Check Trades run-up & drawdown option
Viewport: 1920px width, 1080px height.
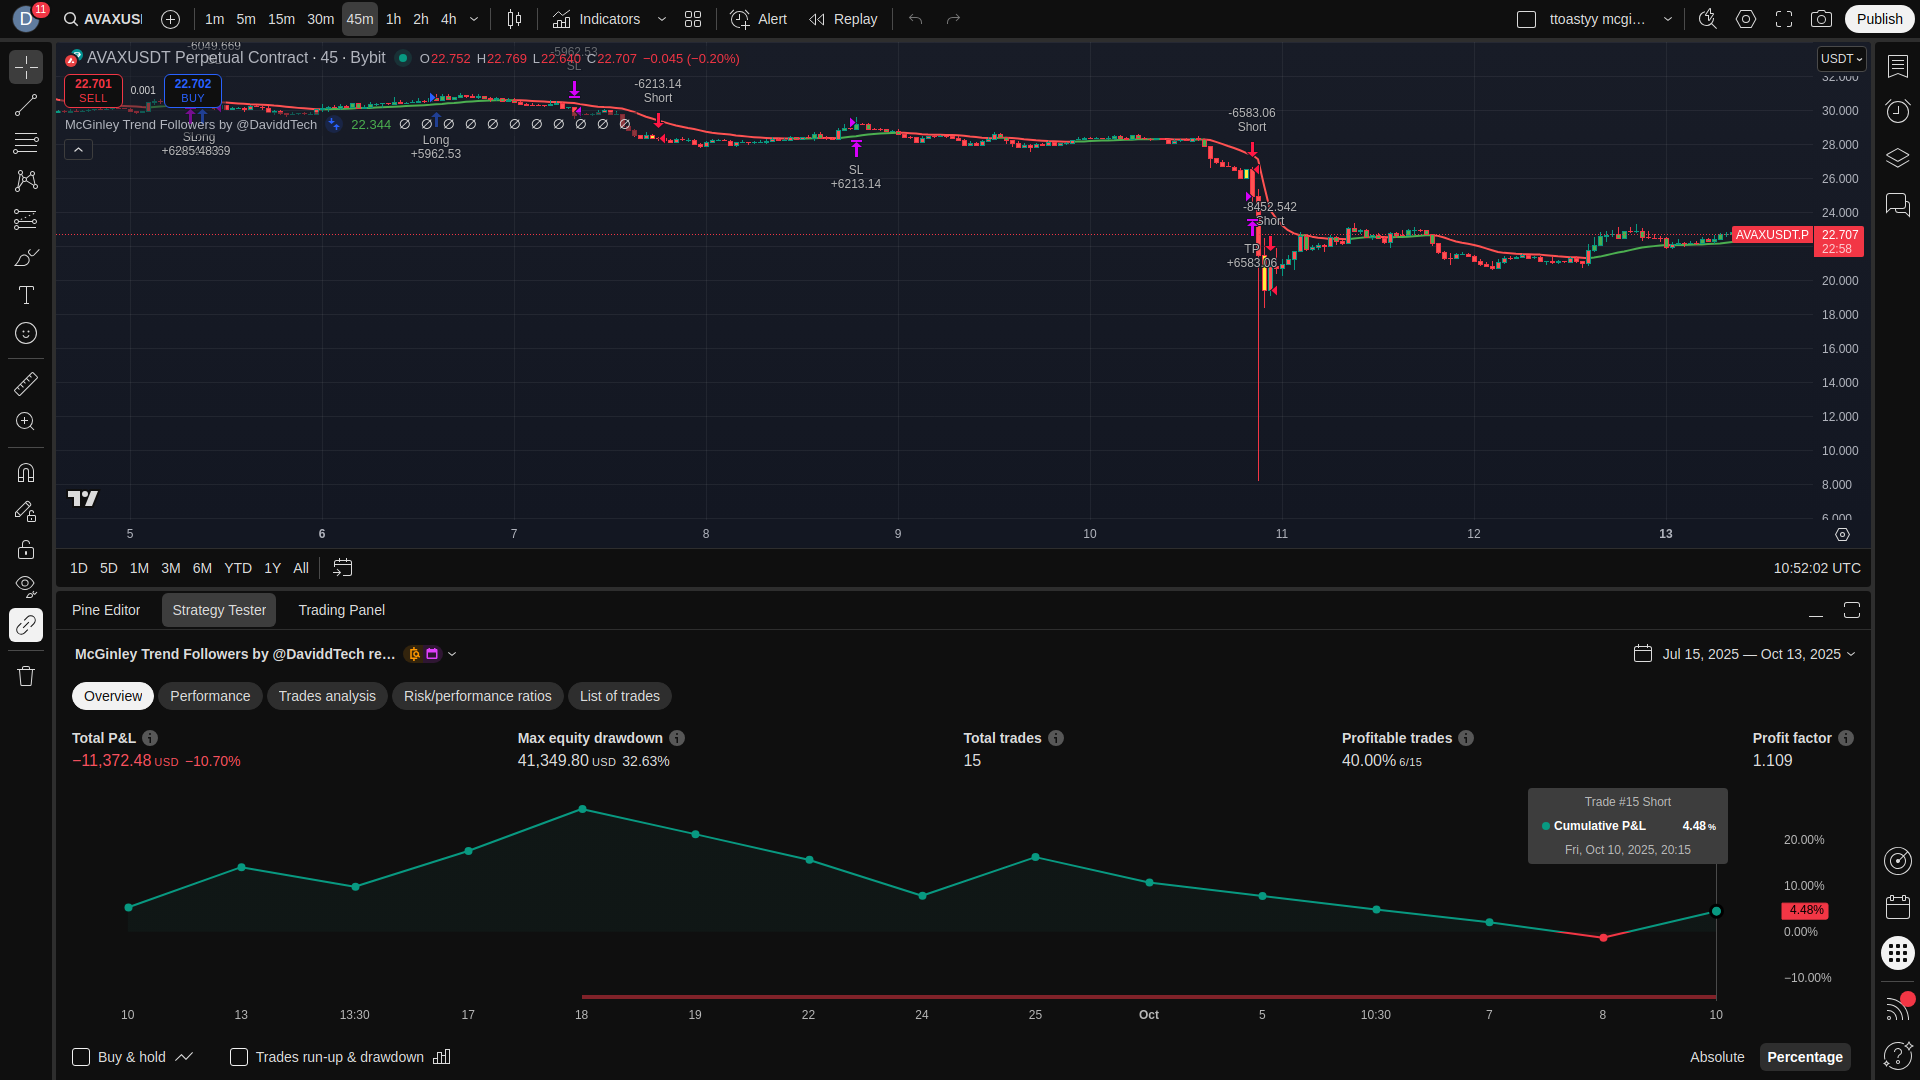pyautogui.click(x=239, y=1057)
